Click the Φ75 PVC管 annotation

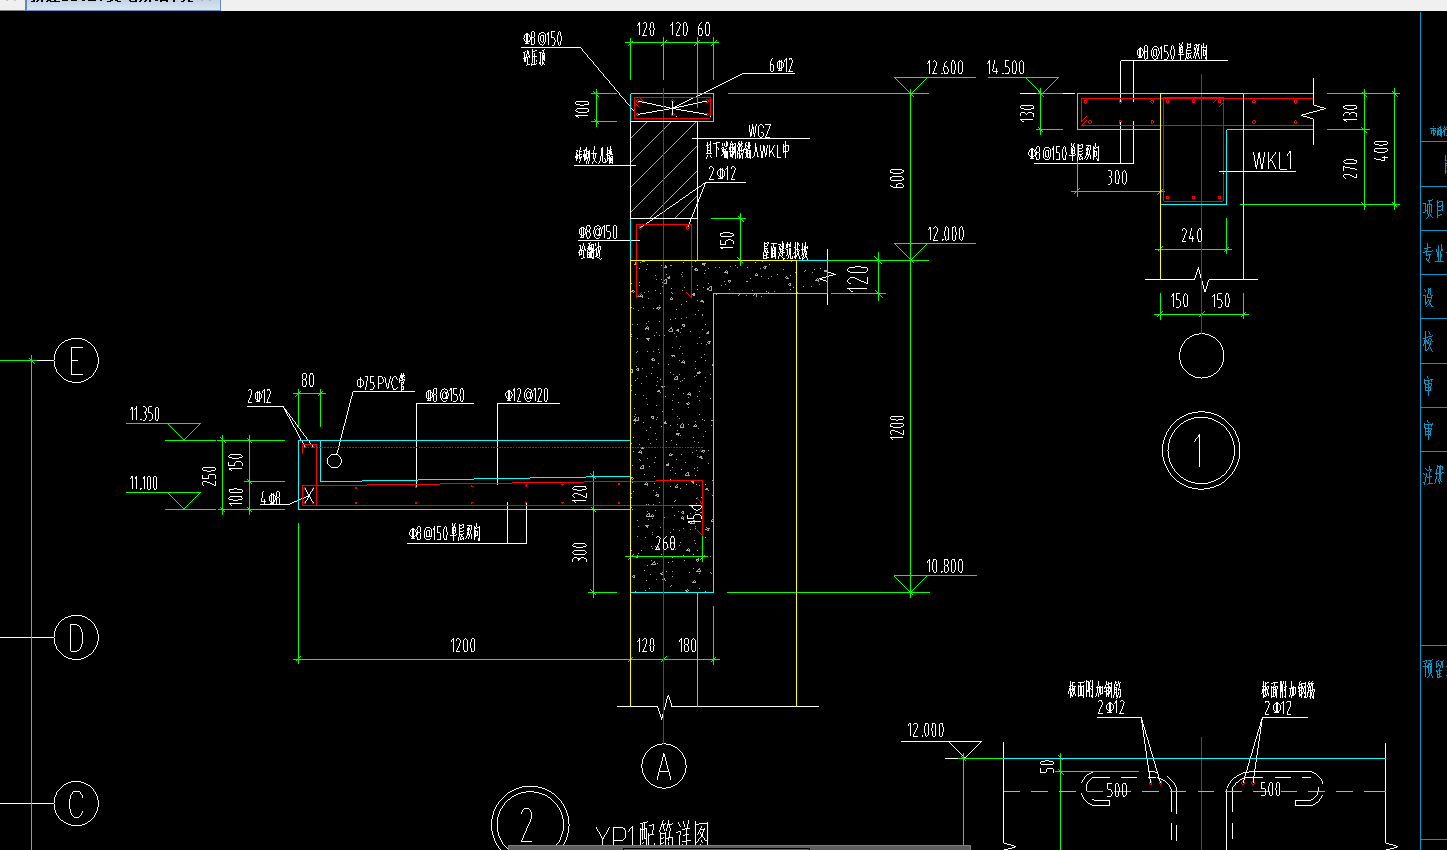point(381,383)
